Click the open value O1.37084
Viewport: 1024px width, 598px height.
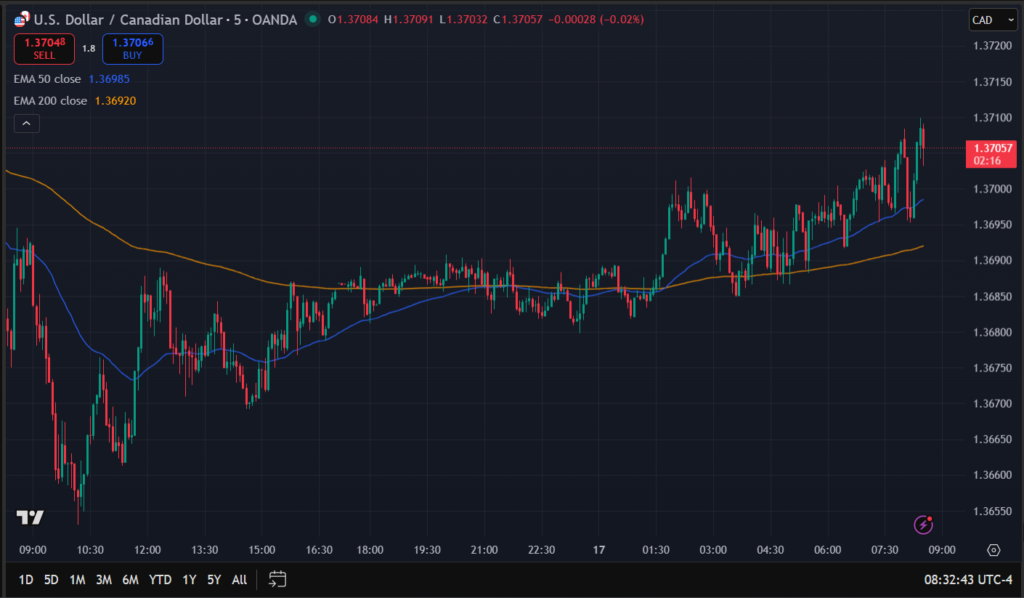pos(353,20)
